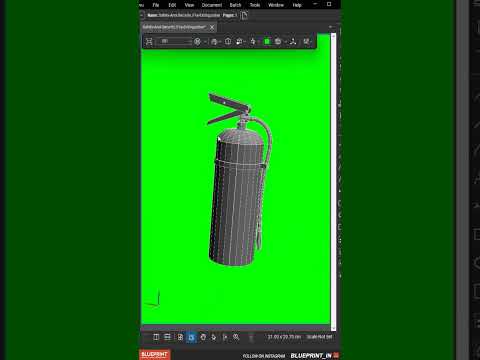This screenshot has height=360, width=480.
Task: Click the 3D lighting icon
Action: (x=253, y=42)
